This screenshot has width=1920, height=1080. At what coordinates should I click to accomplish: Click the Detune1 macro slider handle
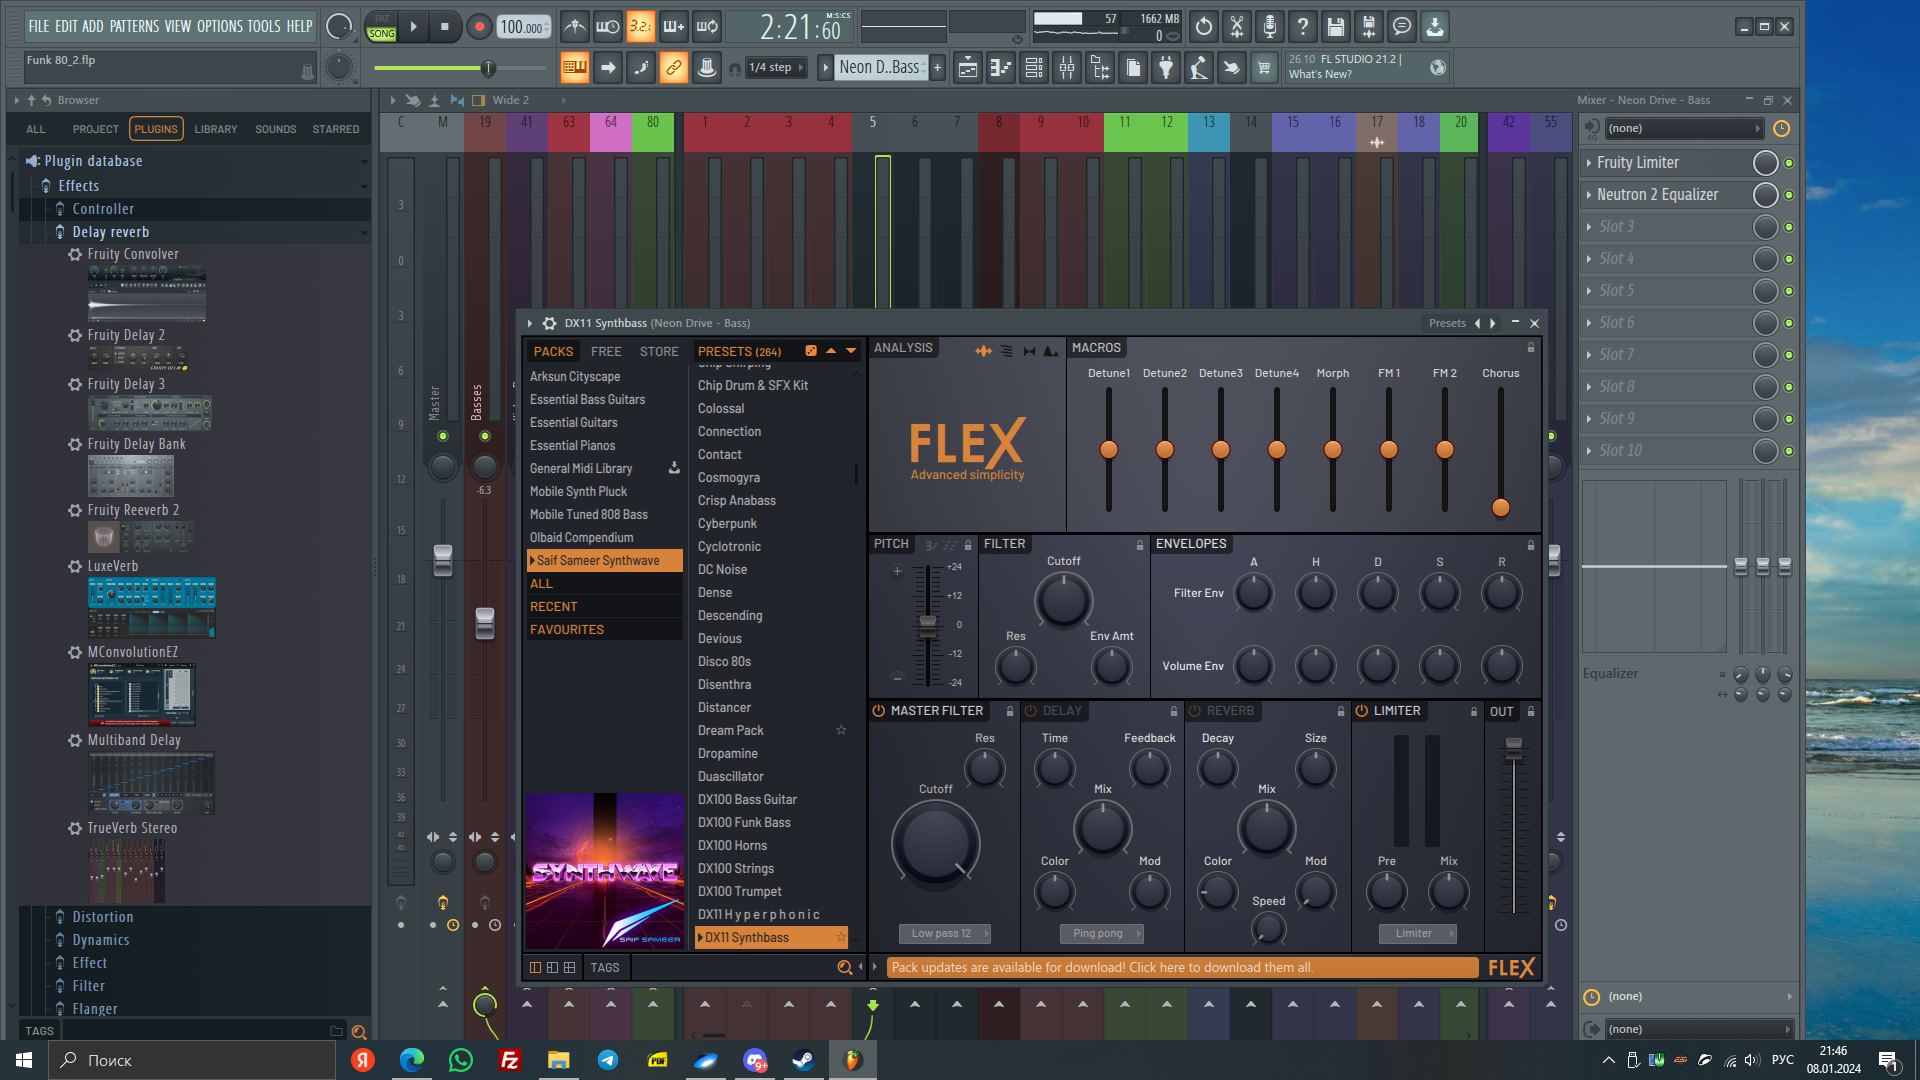1108,450
